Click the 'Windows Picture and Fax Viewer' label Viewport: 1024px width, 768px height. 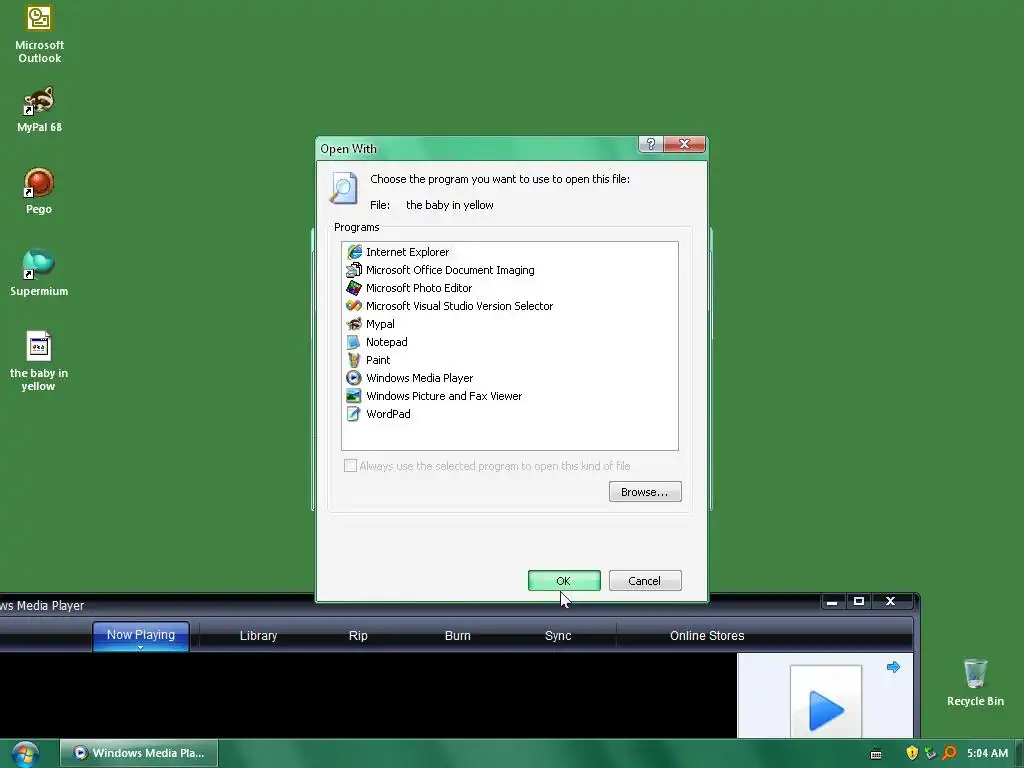pos(444,396)
